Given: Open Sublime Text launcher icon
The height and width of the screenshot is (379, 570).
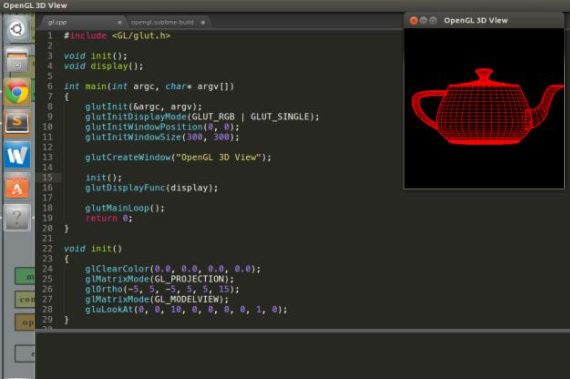Looking at the screenshot, I should (17, 124).
